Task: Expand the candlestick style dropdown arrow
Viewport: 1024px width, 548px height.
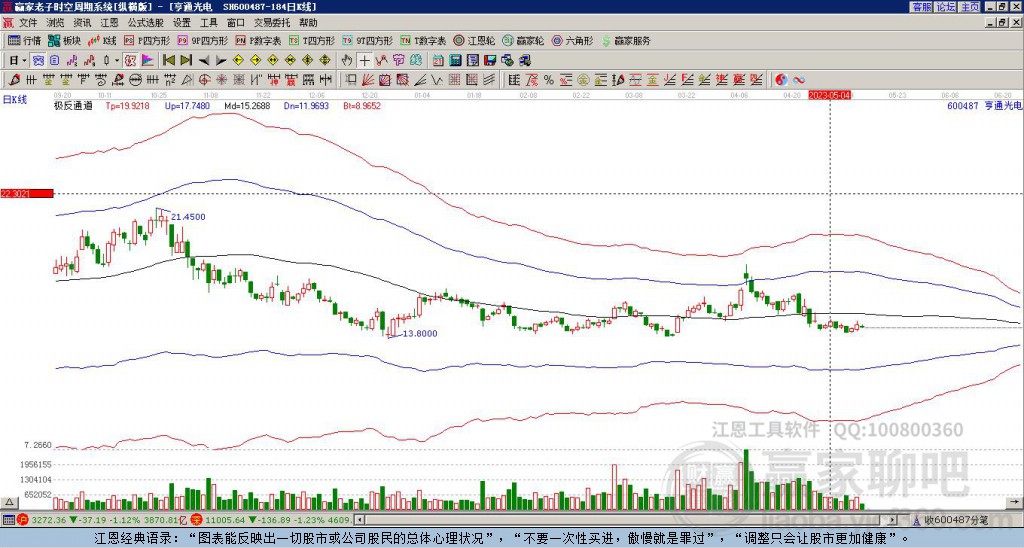Action: pos(117,61)
